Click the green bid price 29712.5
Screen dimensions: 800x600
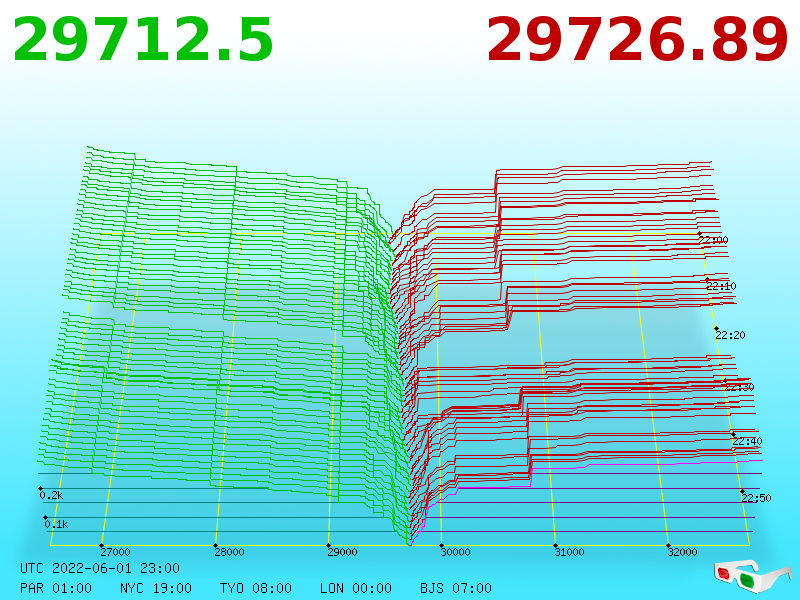click(x=143, y=40)
